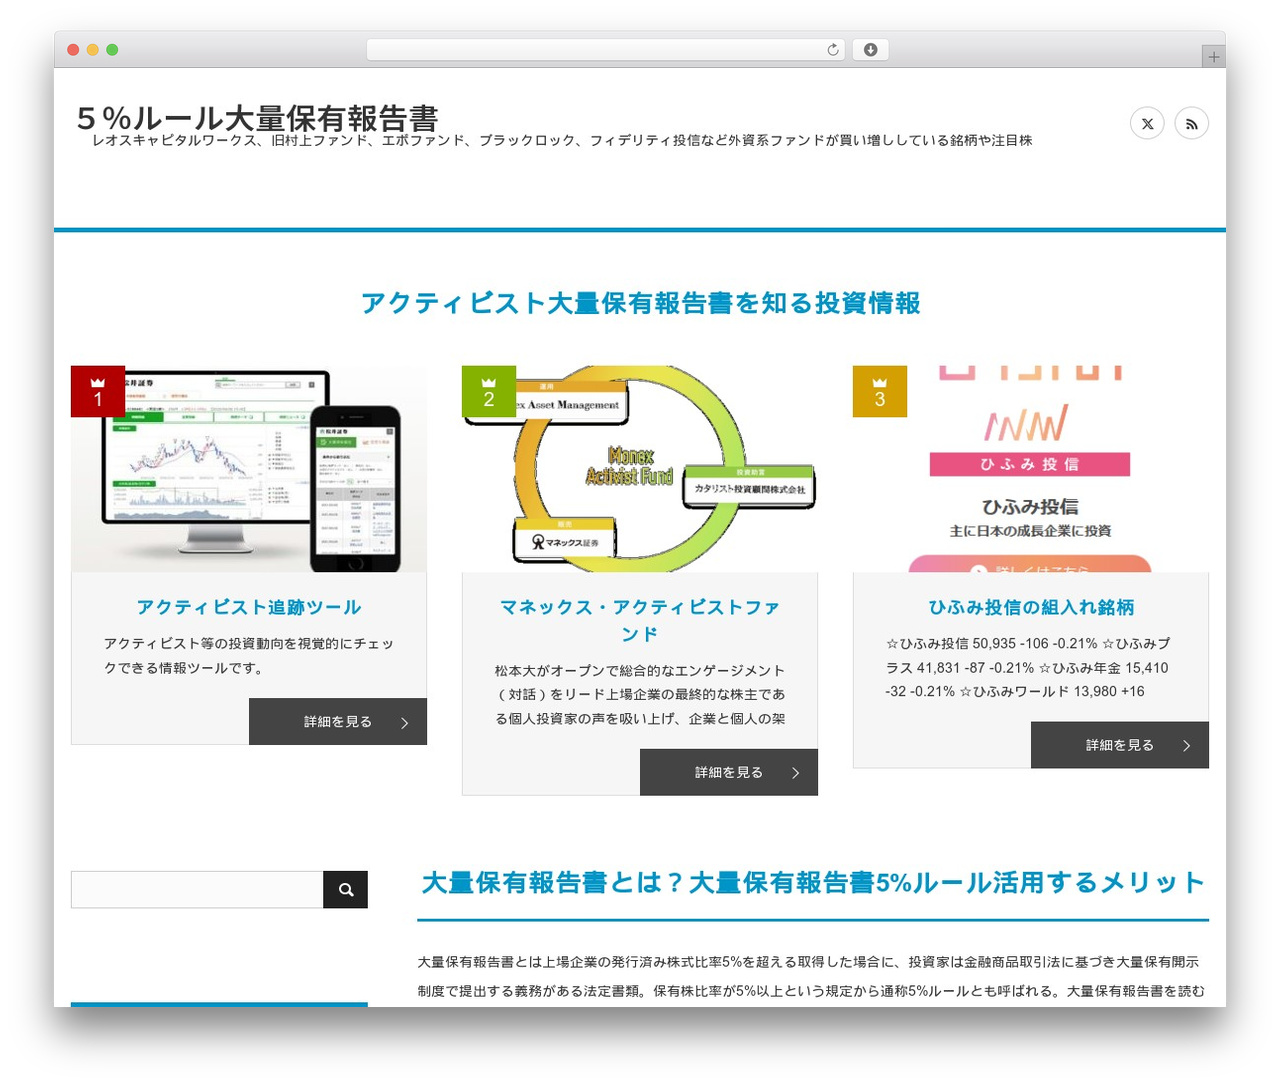The height and width of the screenshot is (1084, 1280).
Task: Open a new browser tab with plus
Action: 1213,57
